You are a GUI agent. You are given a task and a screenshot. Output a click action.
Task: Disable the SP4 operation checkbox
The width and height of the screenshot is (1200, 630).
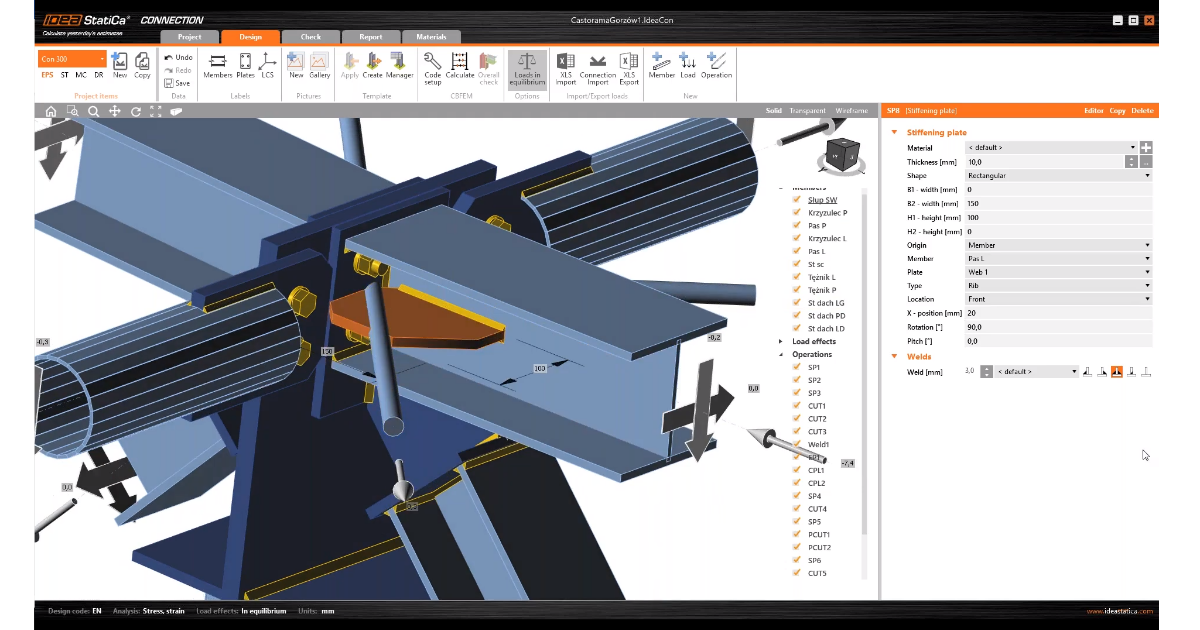coord(797,496)
